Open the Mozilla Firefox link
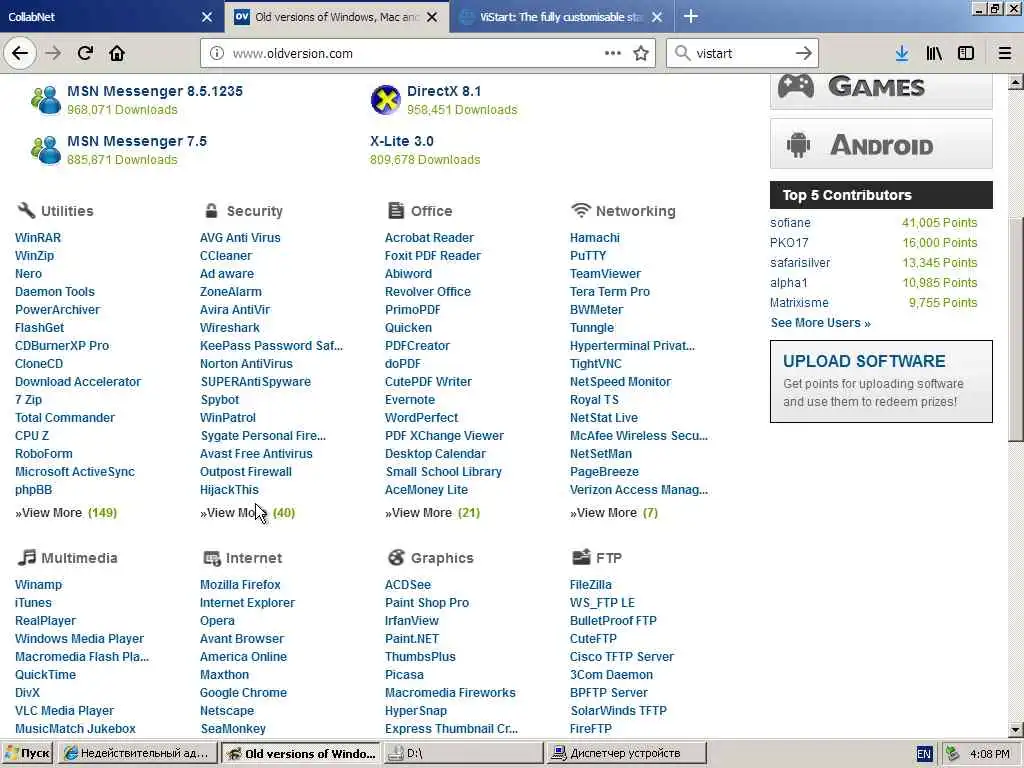Viewport: 1024px width, 768px height. (240, 584)
